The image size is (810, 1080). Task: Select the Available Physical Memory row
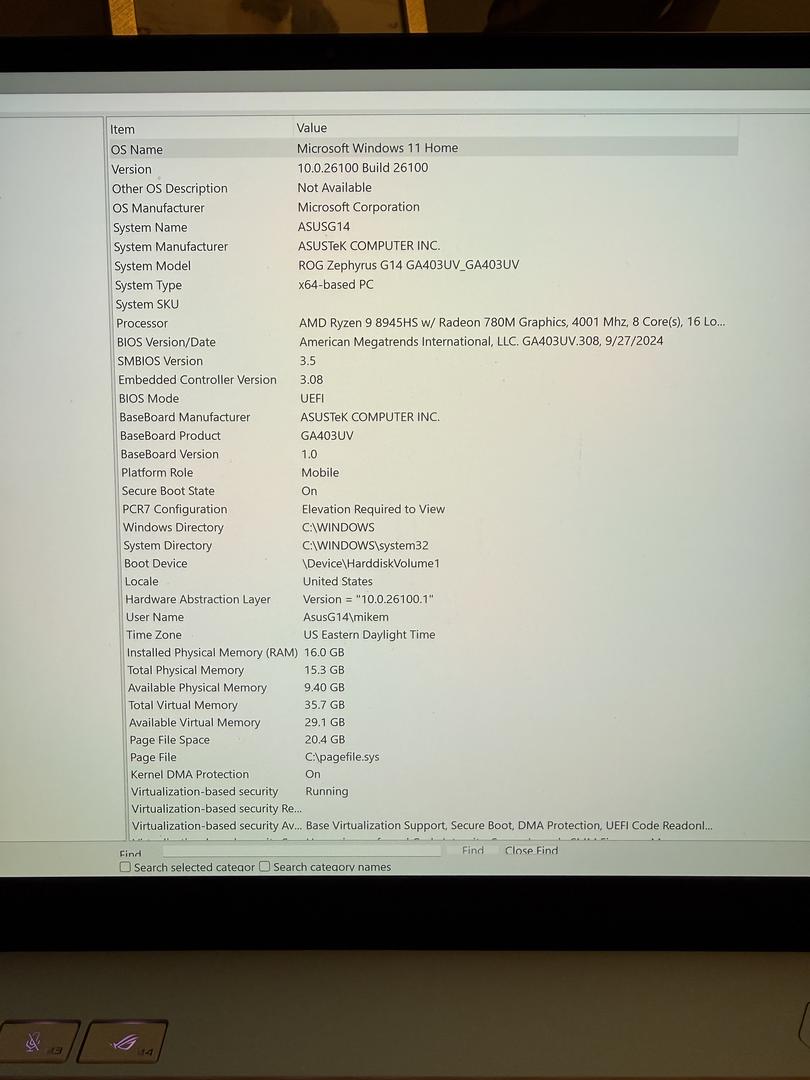(424, 687)
